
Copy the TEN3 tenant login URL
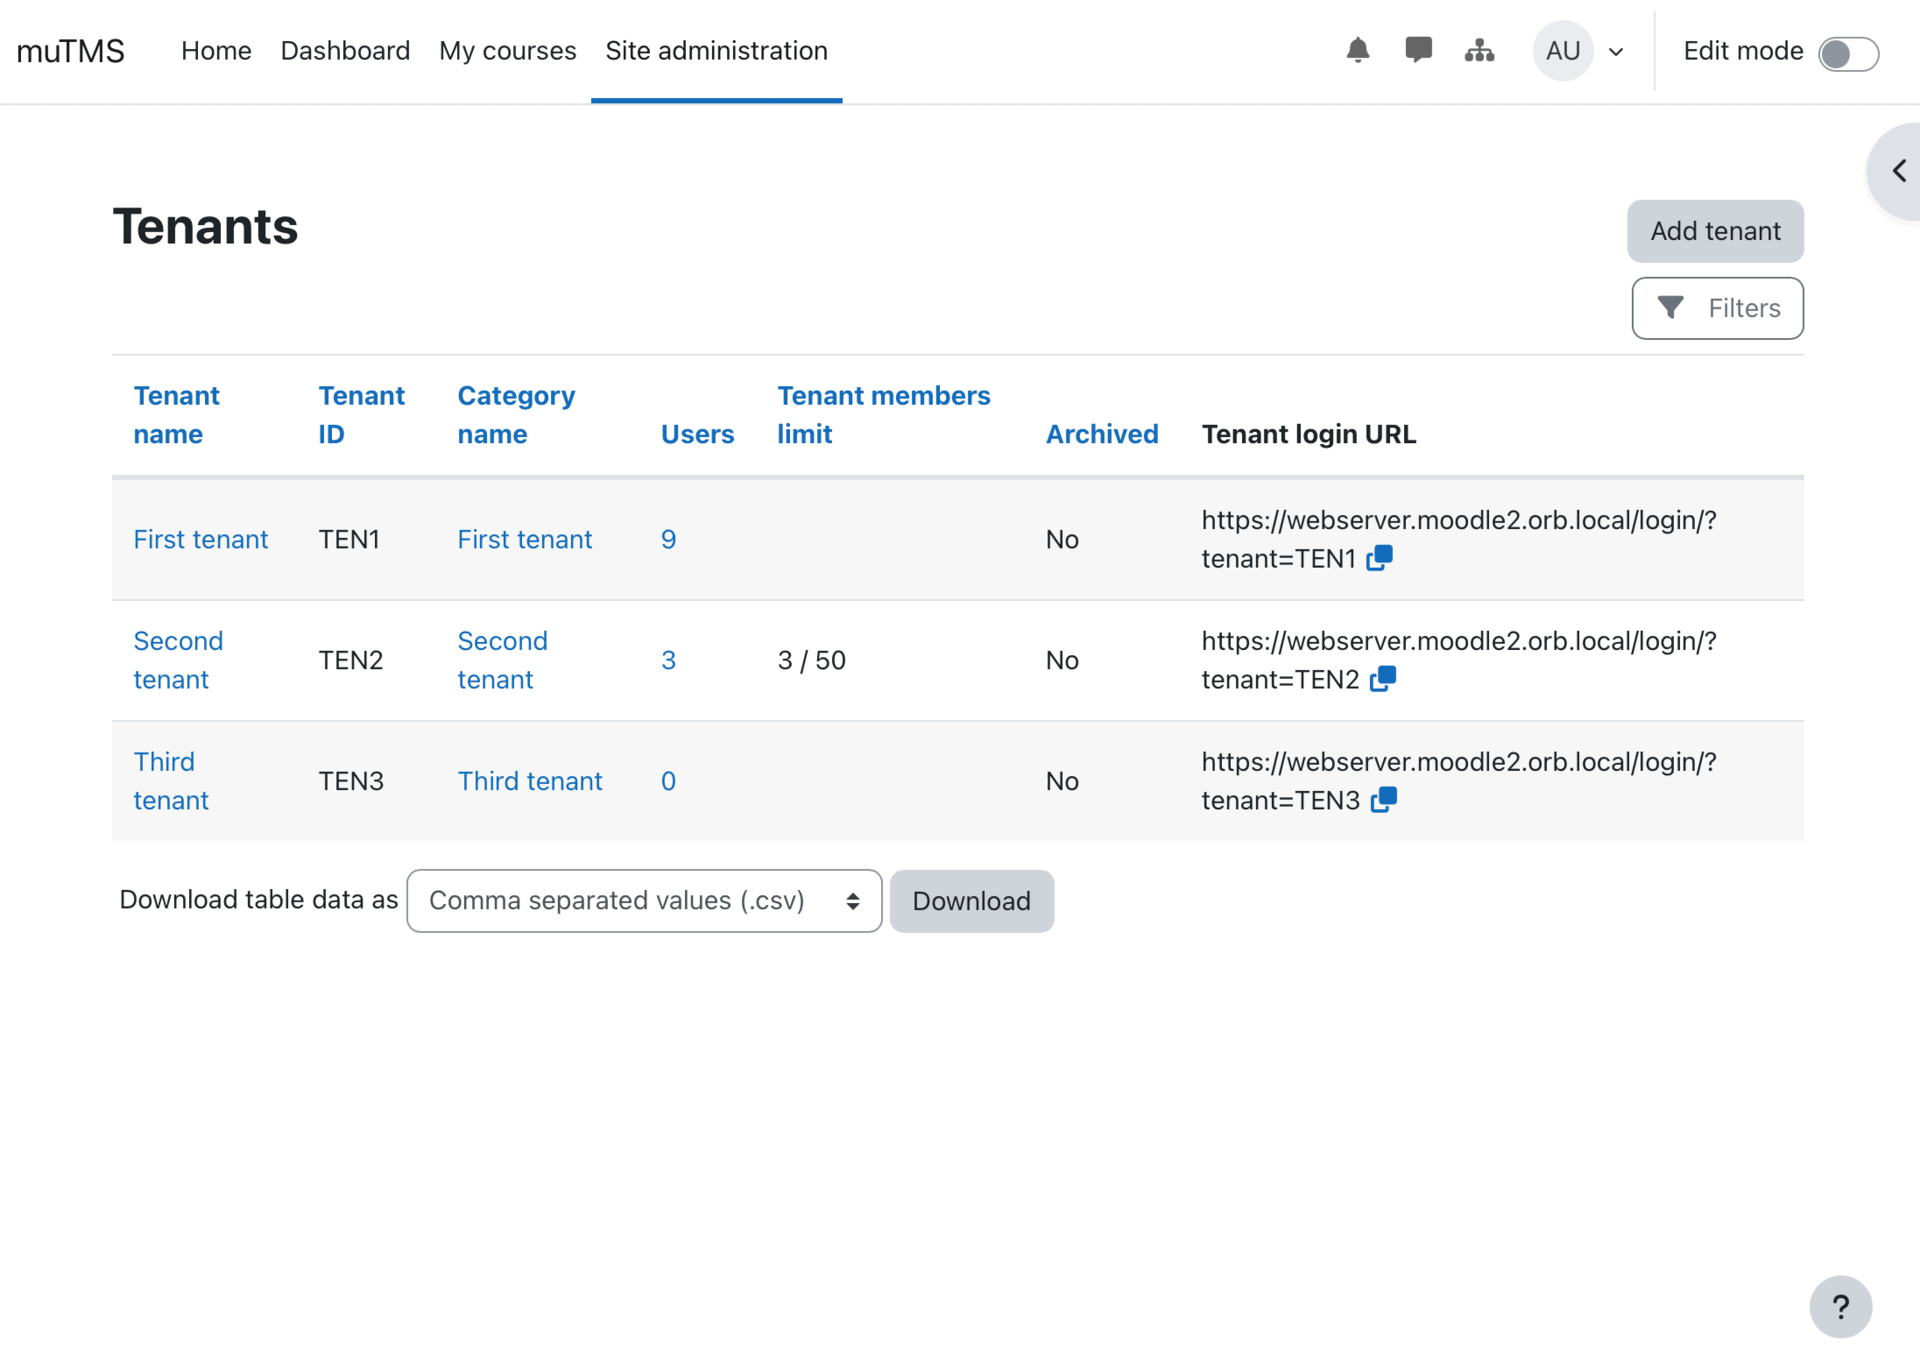point(1384,800)
